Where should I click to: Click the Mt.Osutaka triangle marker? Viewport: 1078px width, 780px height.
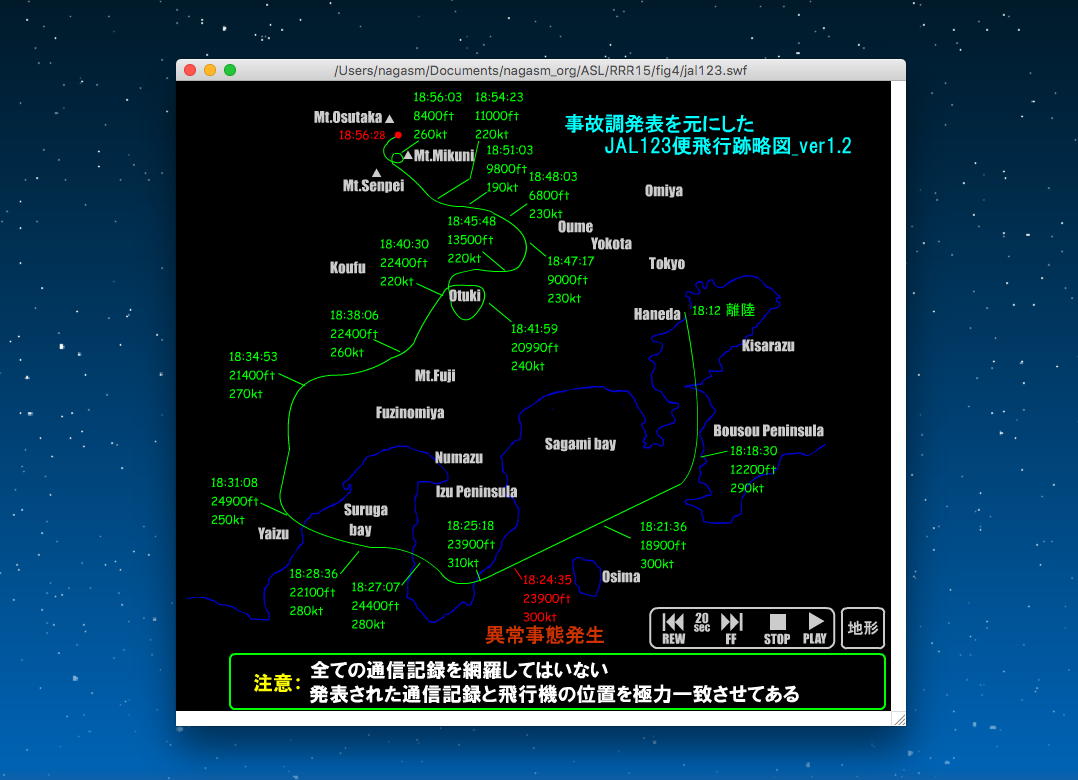pos(390,119)
